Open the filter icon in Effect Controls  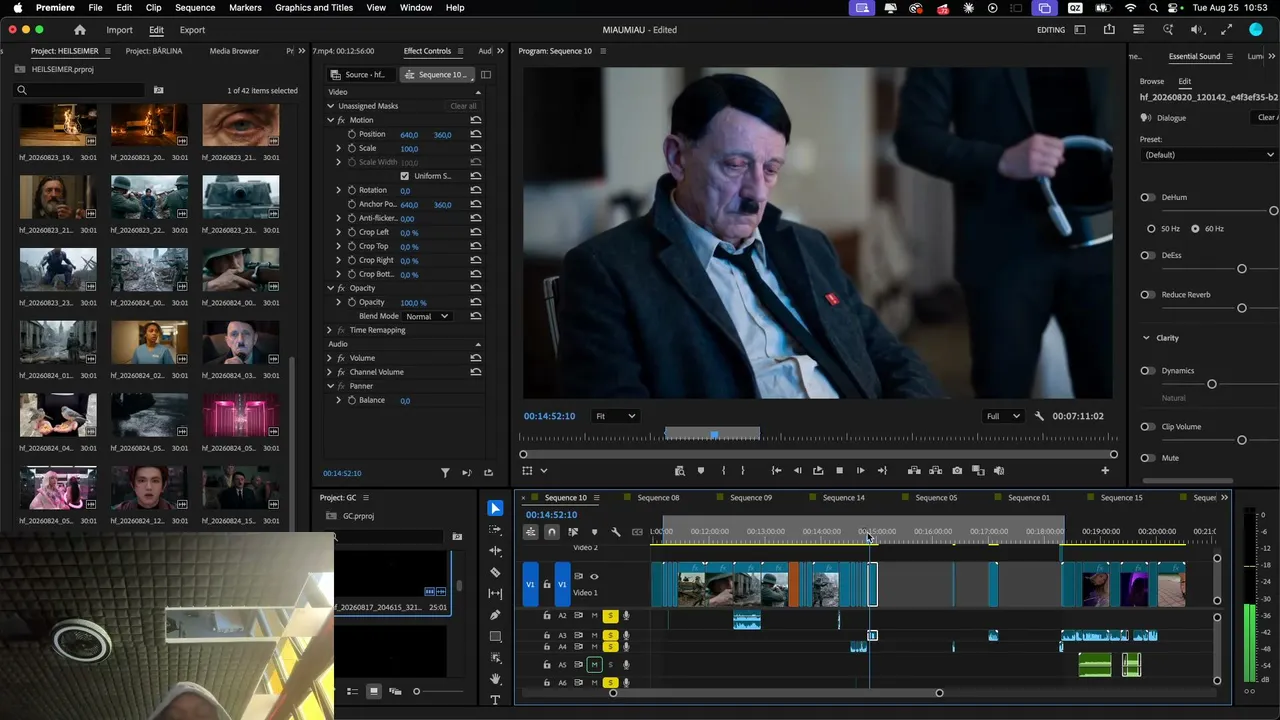tap(446, 473)
